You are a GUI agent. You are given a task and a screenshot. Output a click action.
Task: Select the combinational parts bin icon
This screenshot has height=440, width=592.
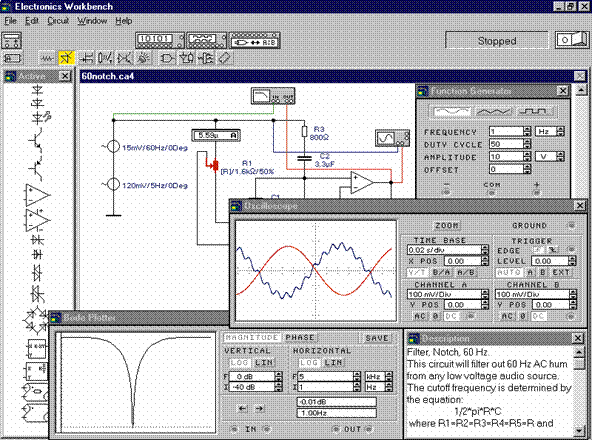coord(187,58)
